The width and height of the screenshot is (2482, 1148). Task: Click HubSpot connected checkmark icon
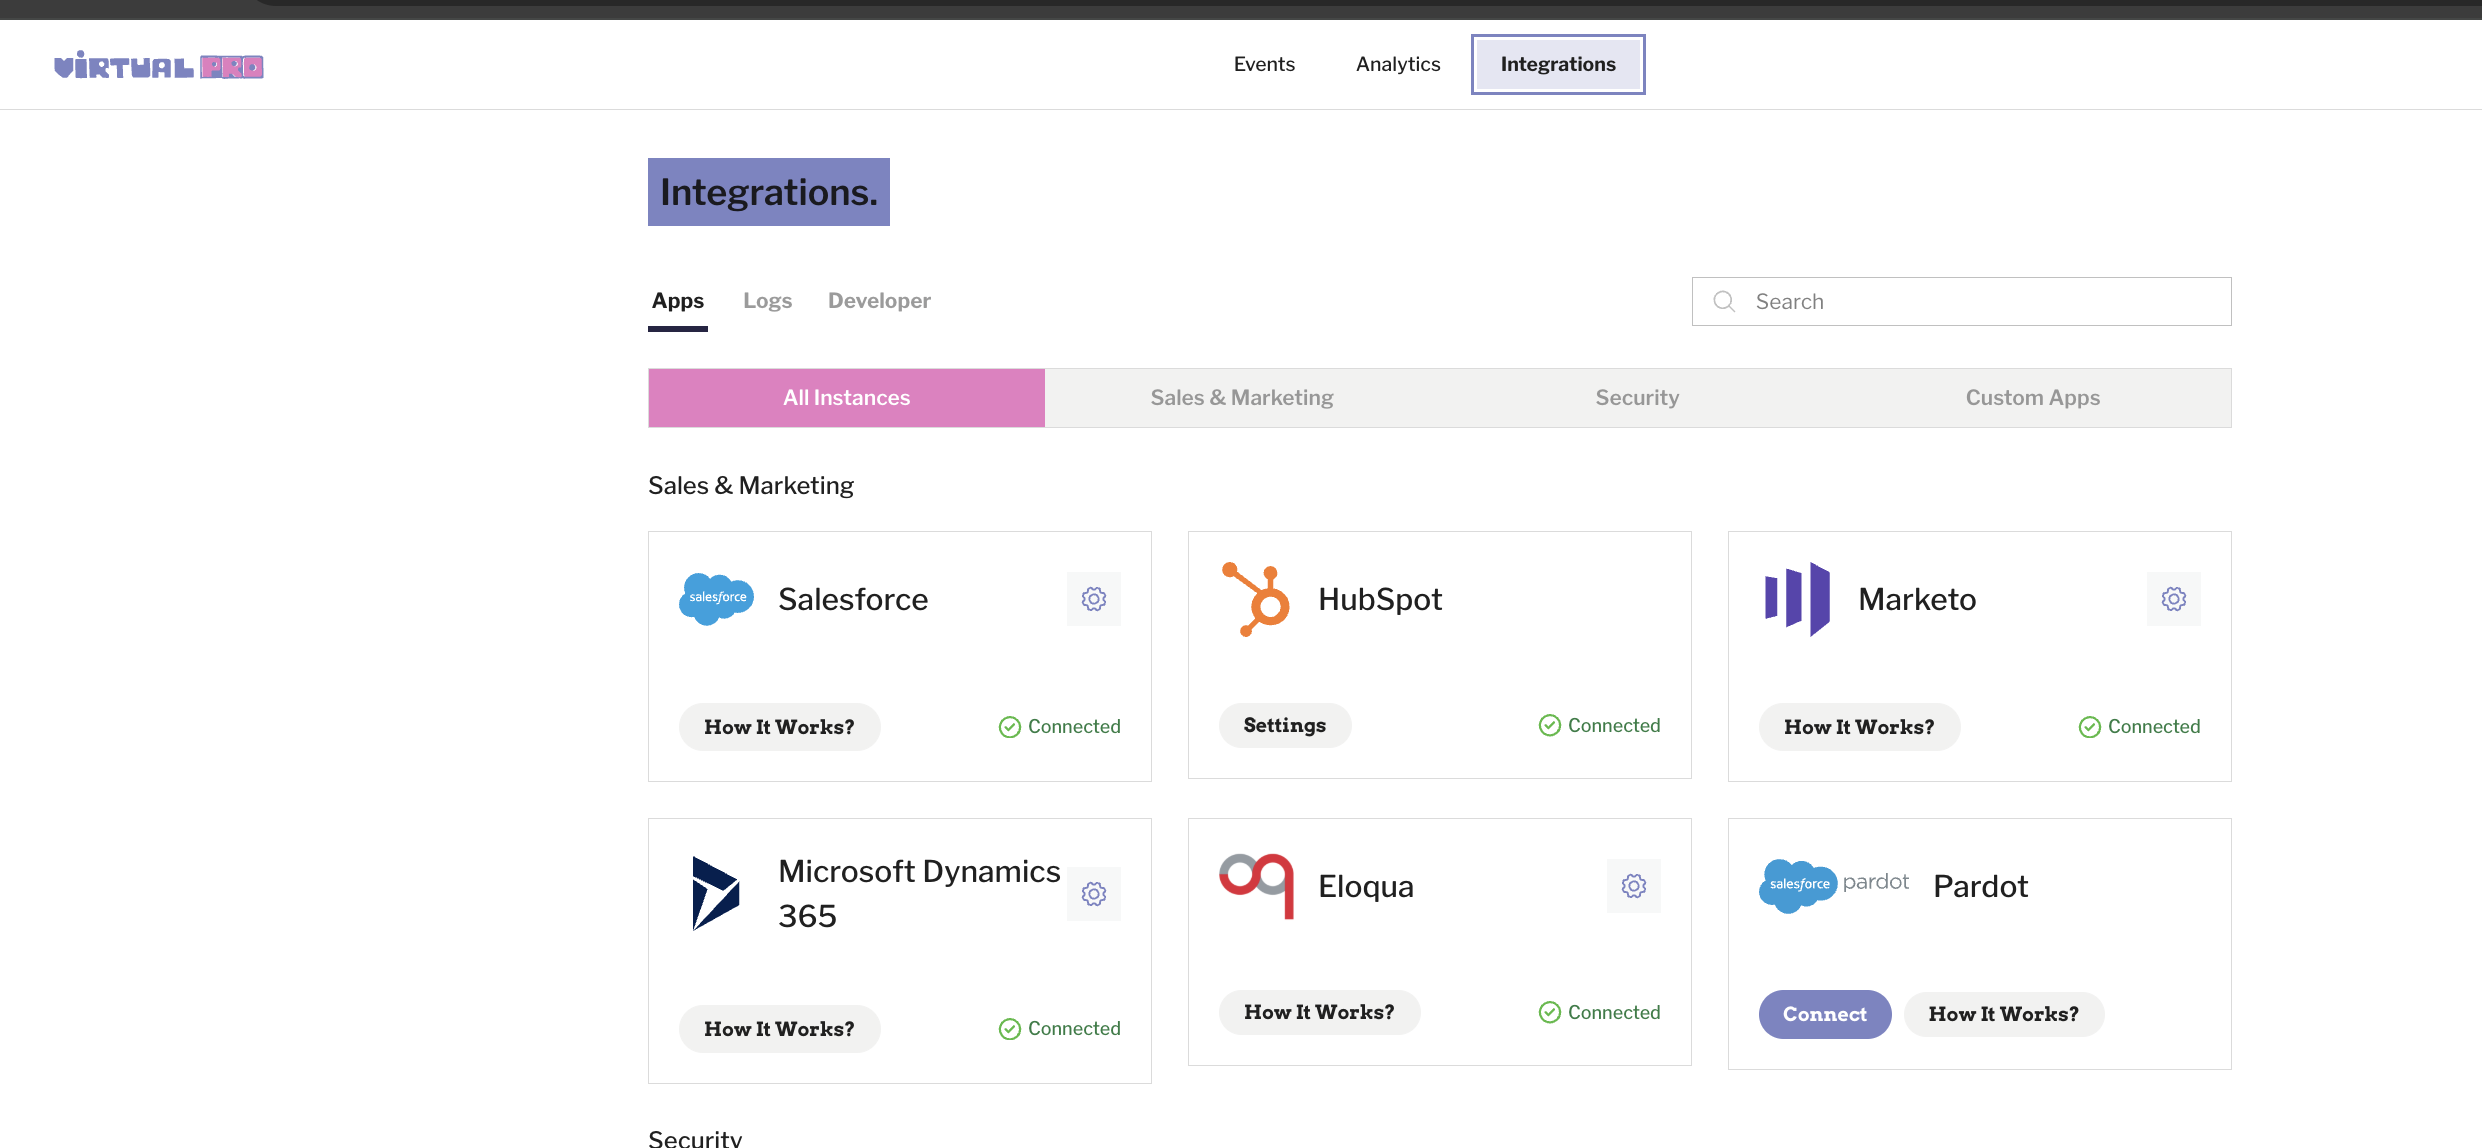pyautogui.click(x=1550, y=725)
